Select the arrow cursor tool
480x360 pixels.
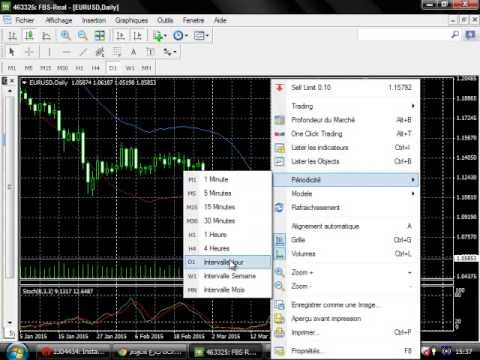pyautogui.click(x=12, y=52)
